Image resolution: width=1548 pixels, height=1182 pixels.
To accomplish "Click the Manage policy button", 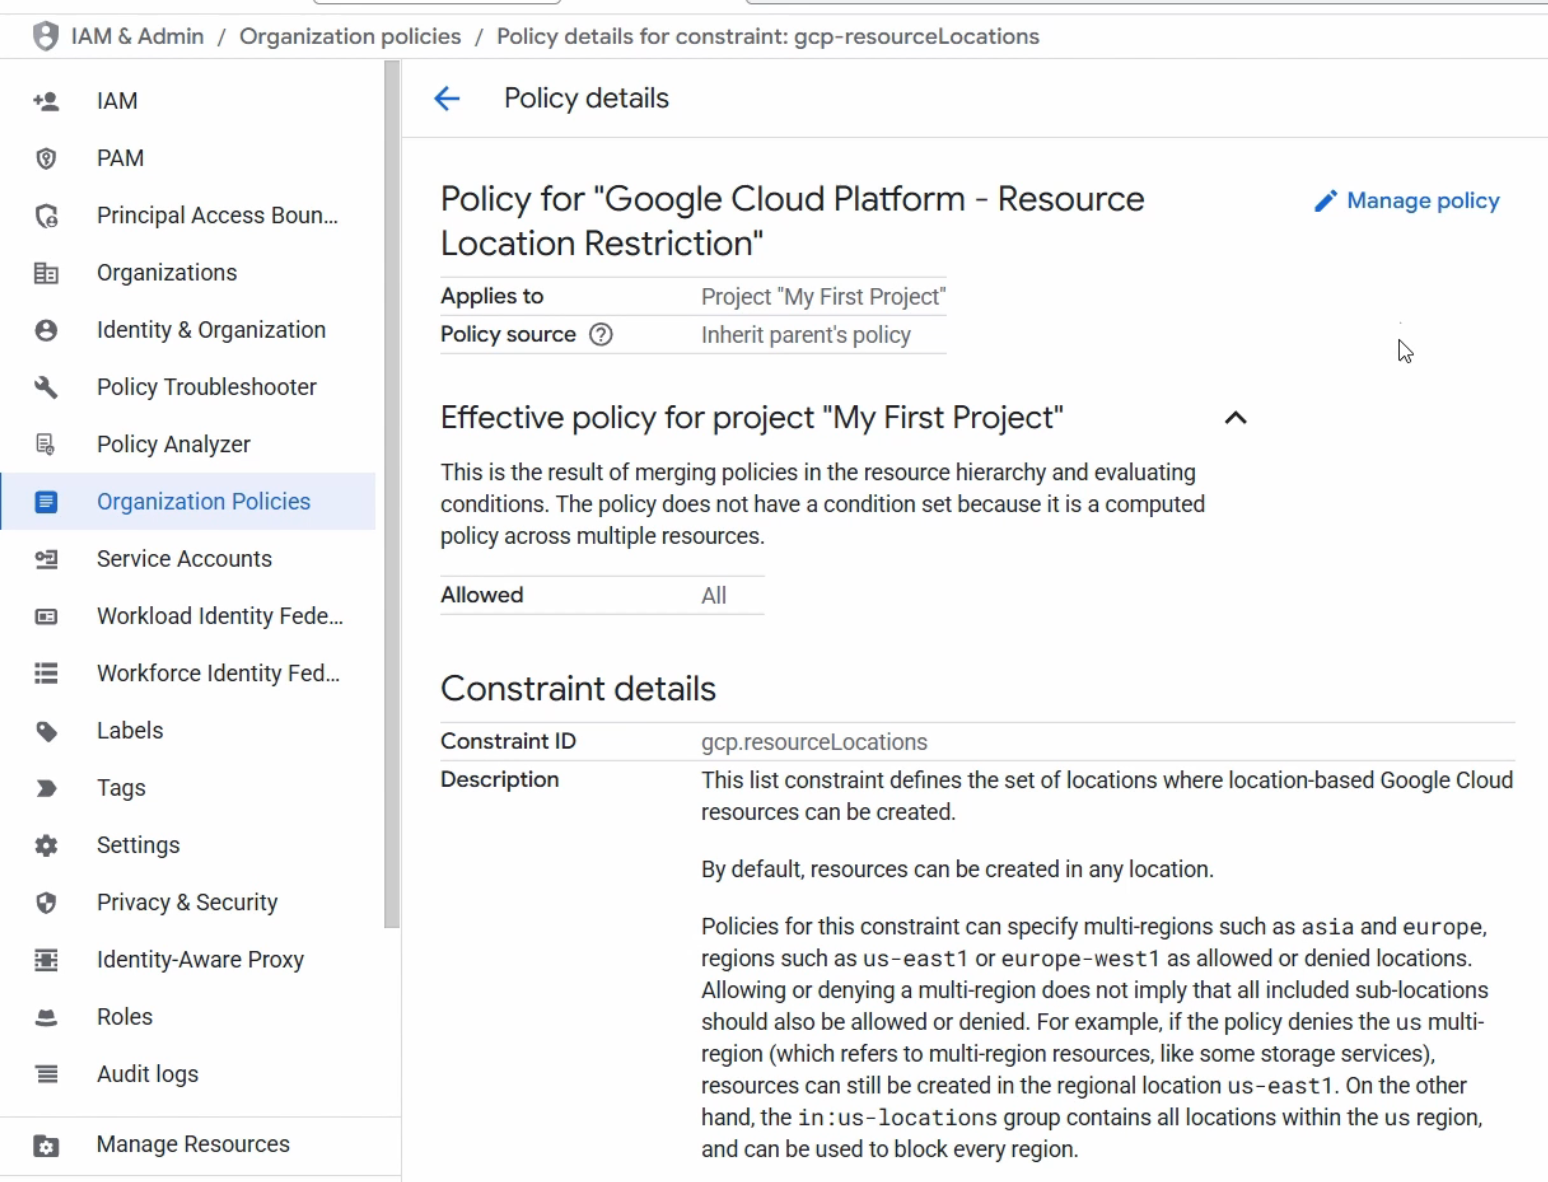I will pos(1407,201).
